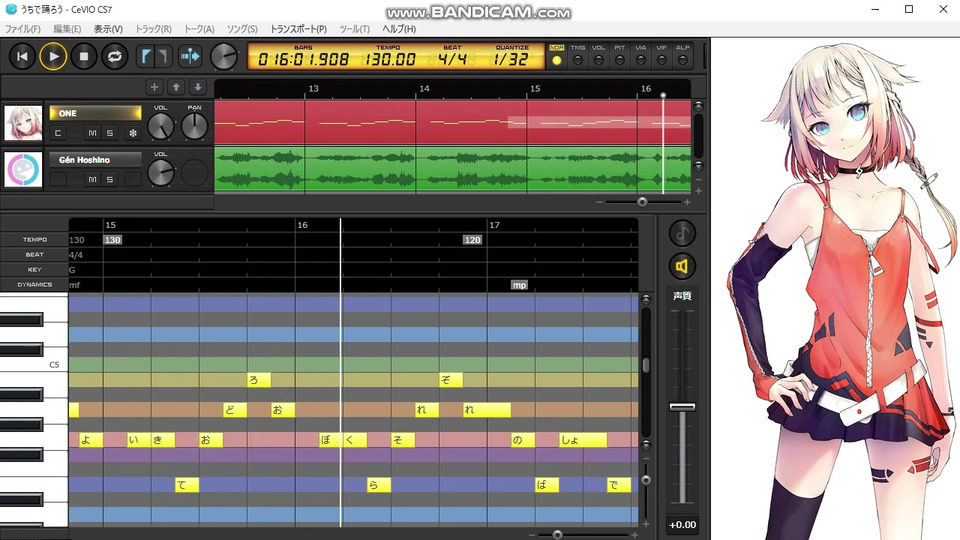The height and width of the screenshot is (540, 960).
Task: Solo the Gén Hoshino track
Action: click(x=110, y=179)
